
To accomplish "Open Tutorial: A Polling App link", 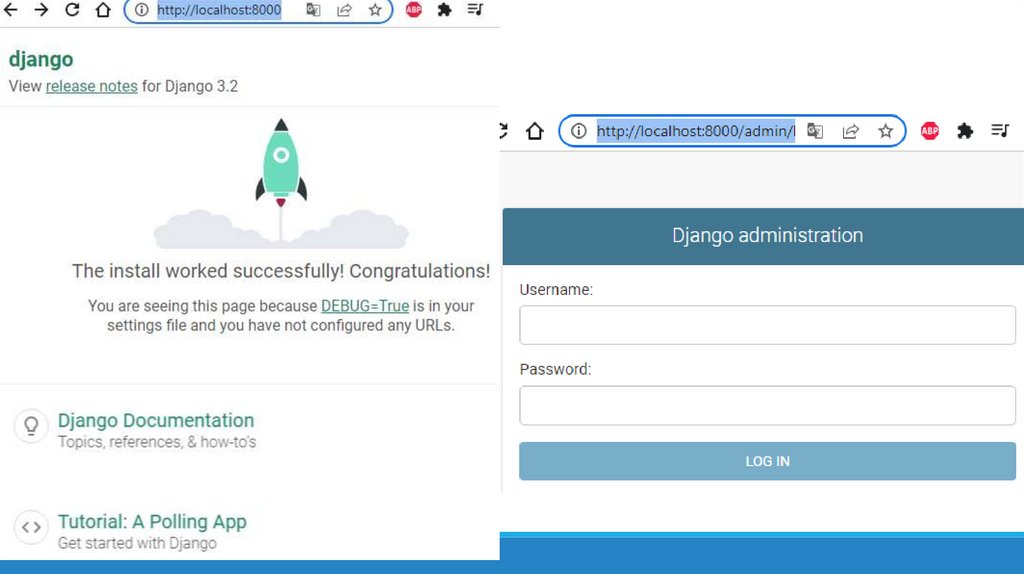I will (x=152, y=522).
